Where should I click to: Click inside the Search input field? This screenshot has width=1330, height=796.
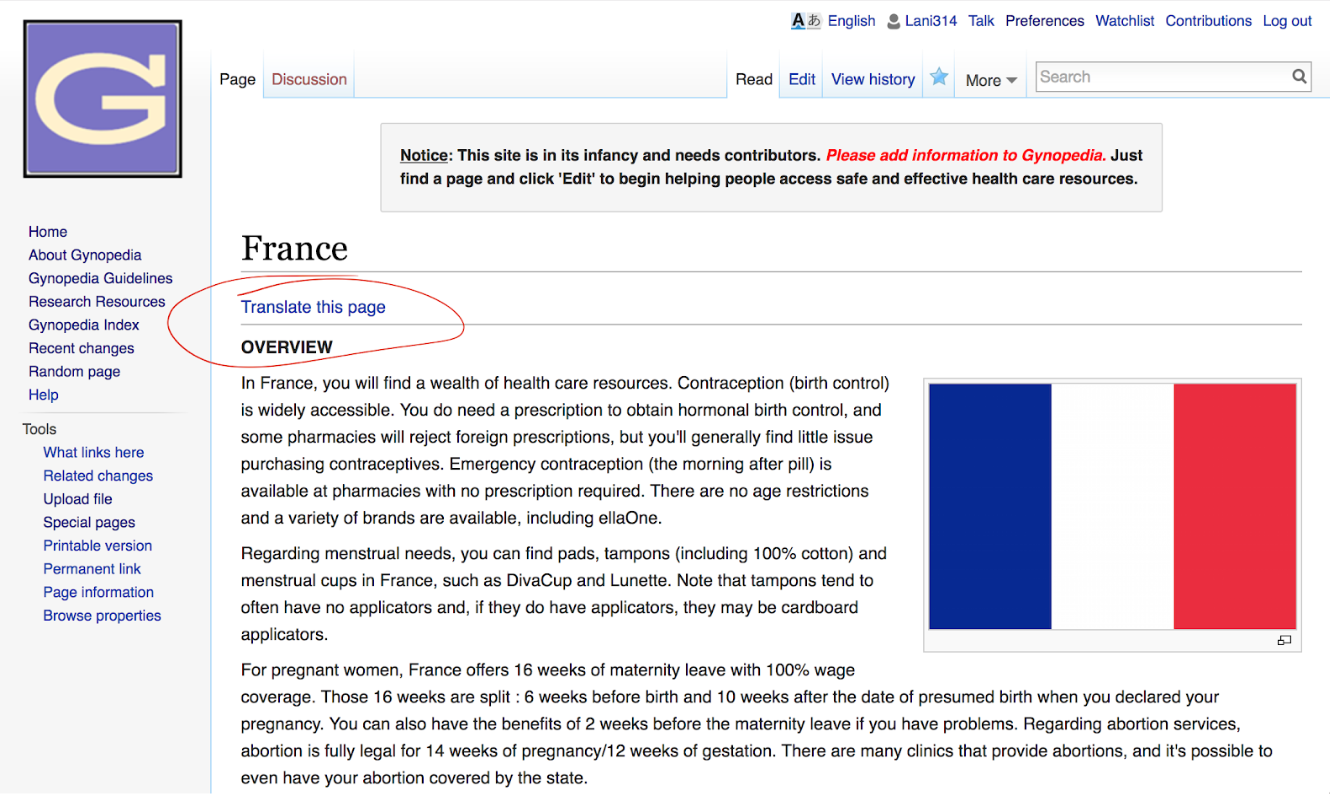tap(1160, 77)
